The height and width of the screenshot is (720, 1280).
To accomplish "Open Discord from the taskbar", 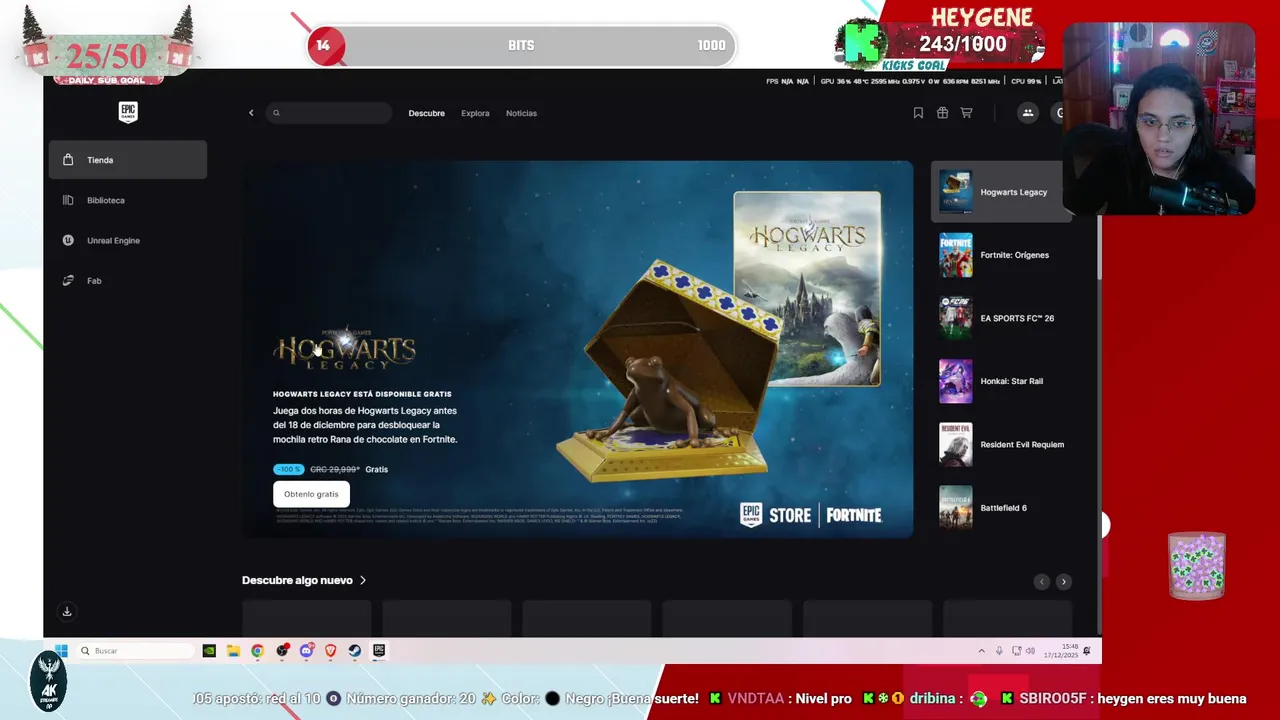I will click(x=306, y=651).
